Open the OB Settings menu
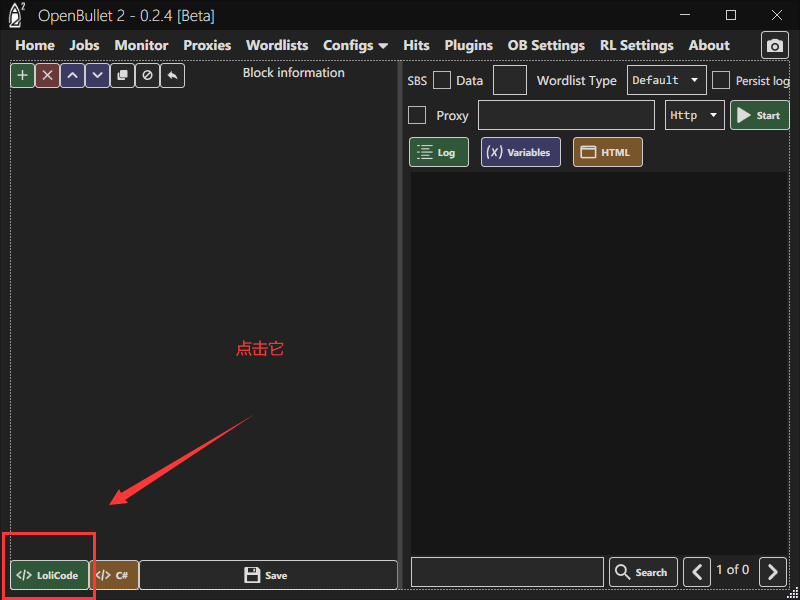This screenshot has height=600, width=800. [546, 45]
